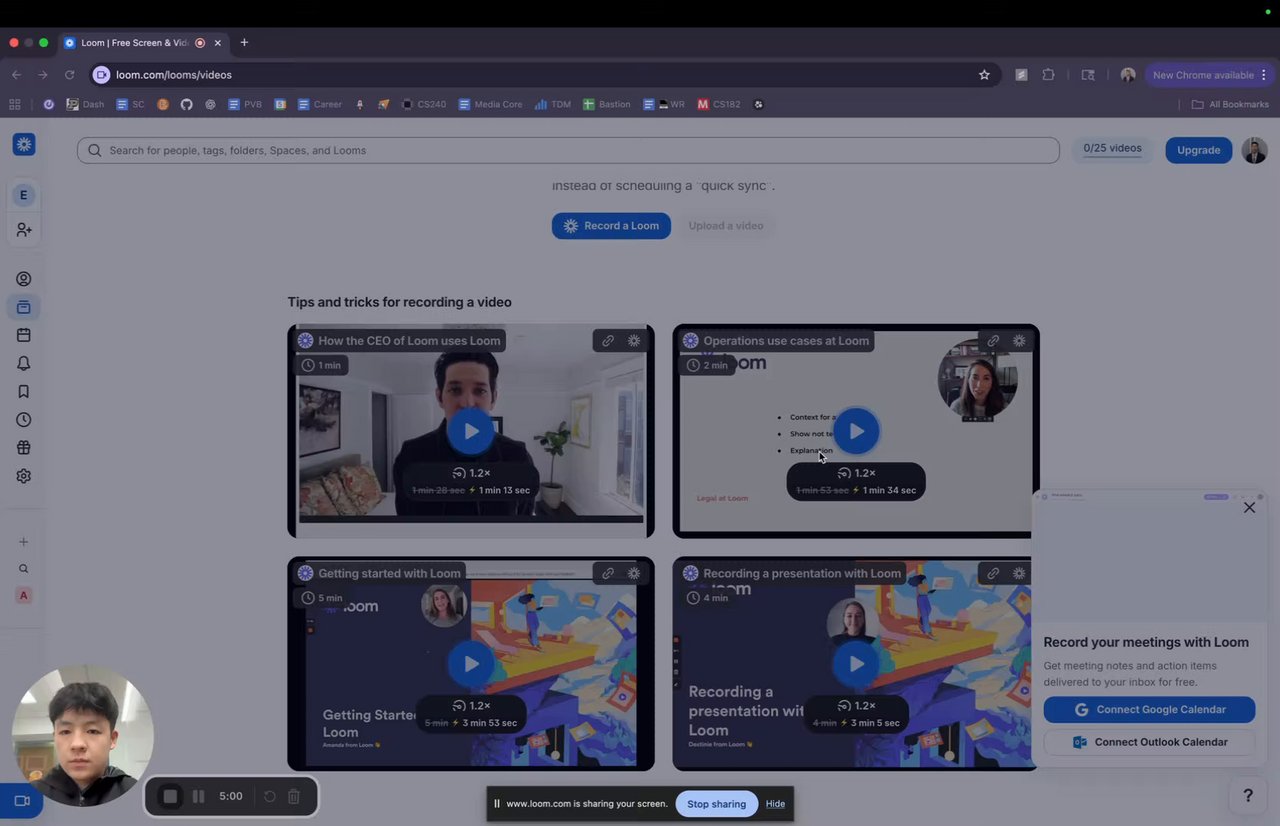Click the Upgrade button
Viewport: 1280px width, 826px height.
point(1198,150)
